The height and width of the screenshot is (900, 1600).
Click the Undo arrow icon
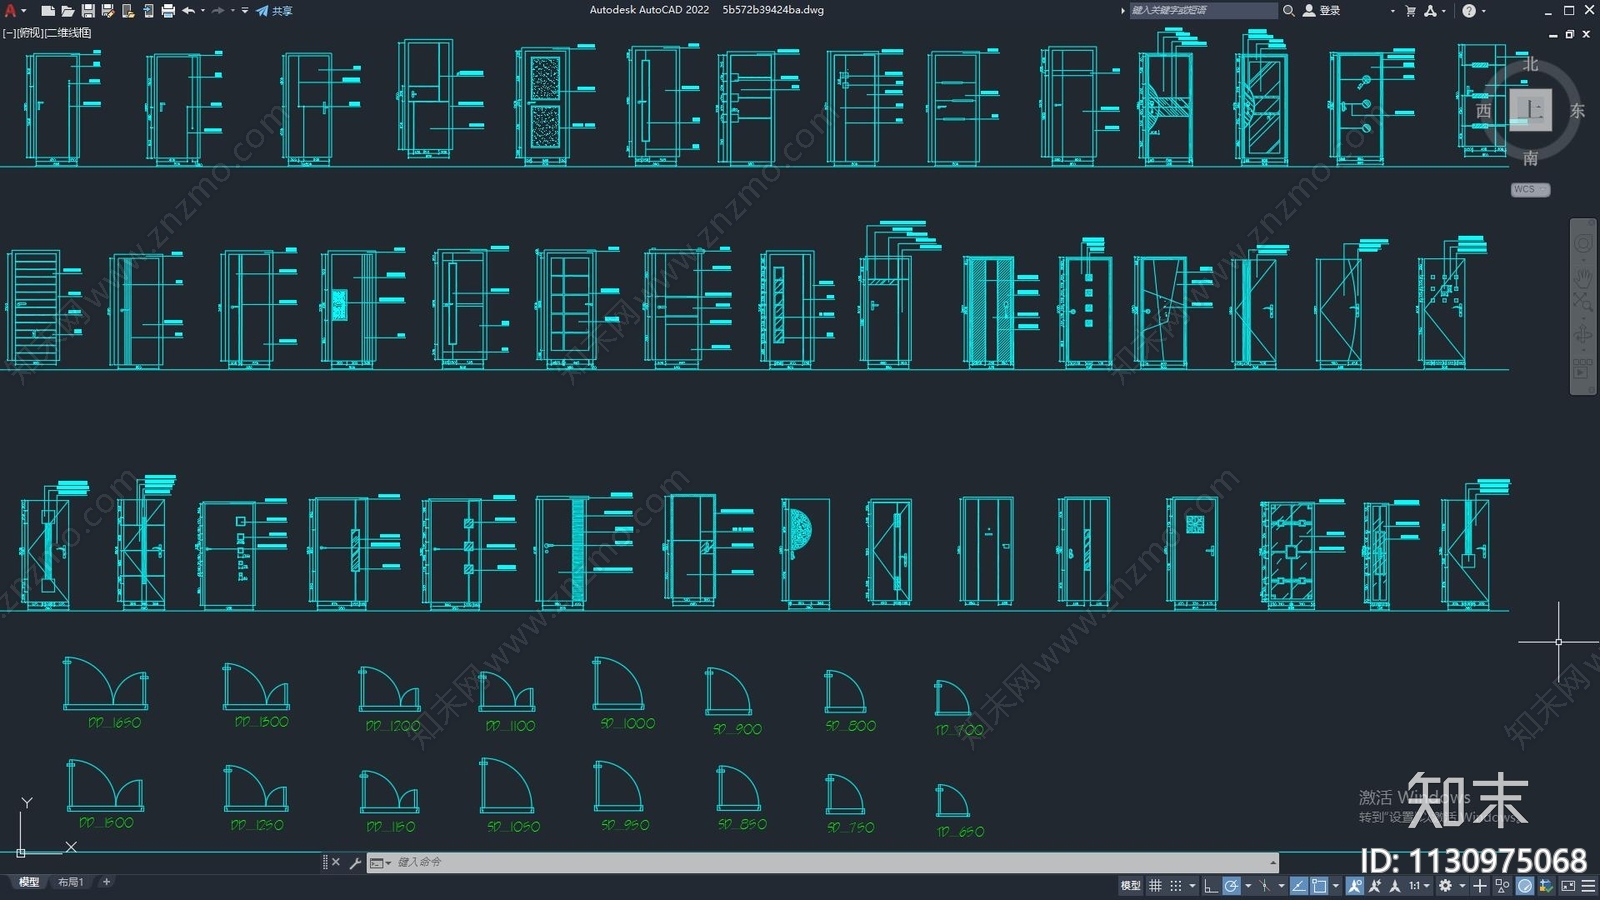click(x=188, y=11)
